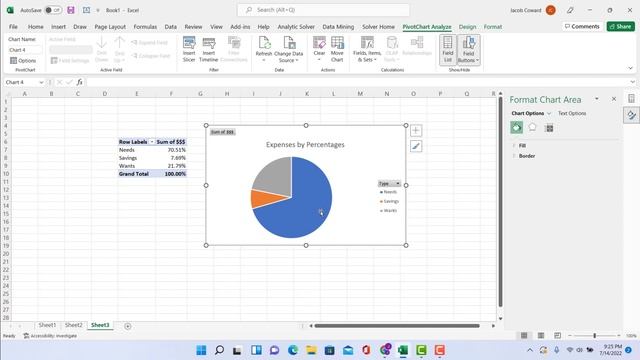Select Page Layout view in status bar
Screen dimensions: 640x360
541,336
